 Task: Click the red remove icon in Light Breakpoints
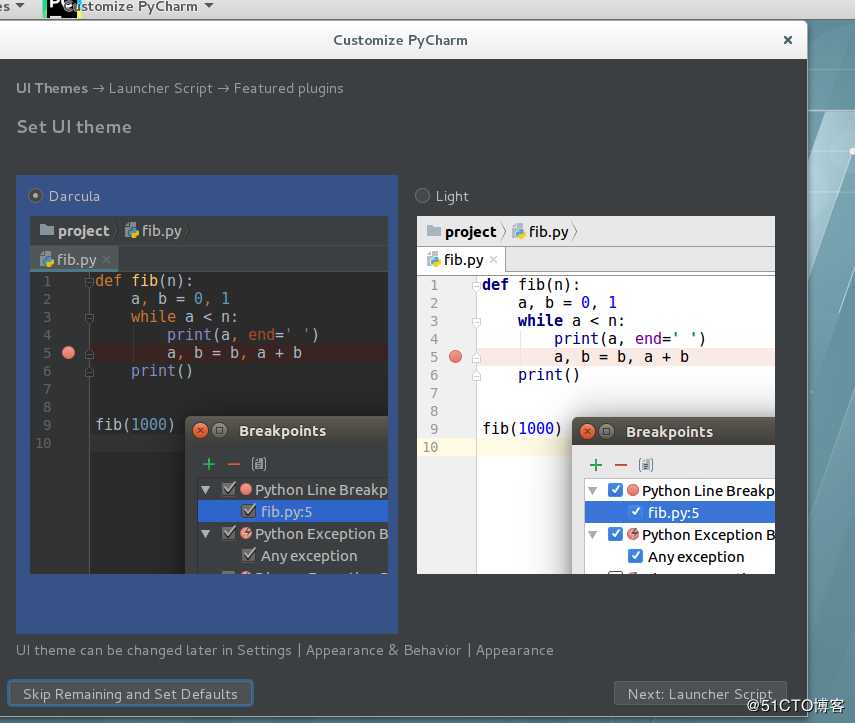coord(621,466)
